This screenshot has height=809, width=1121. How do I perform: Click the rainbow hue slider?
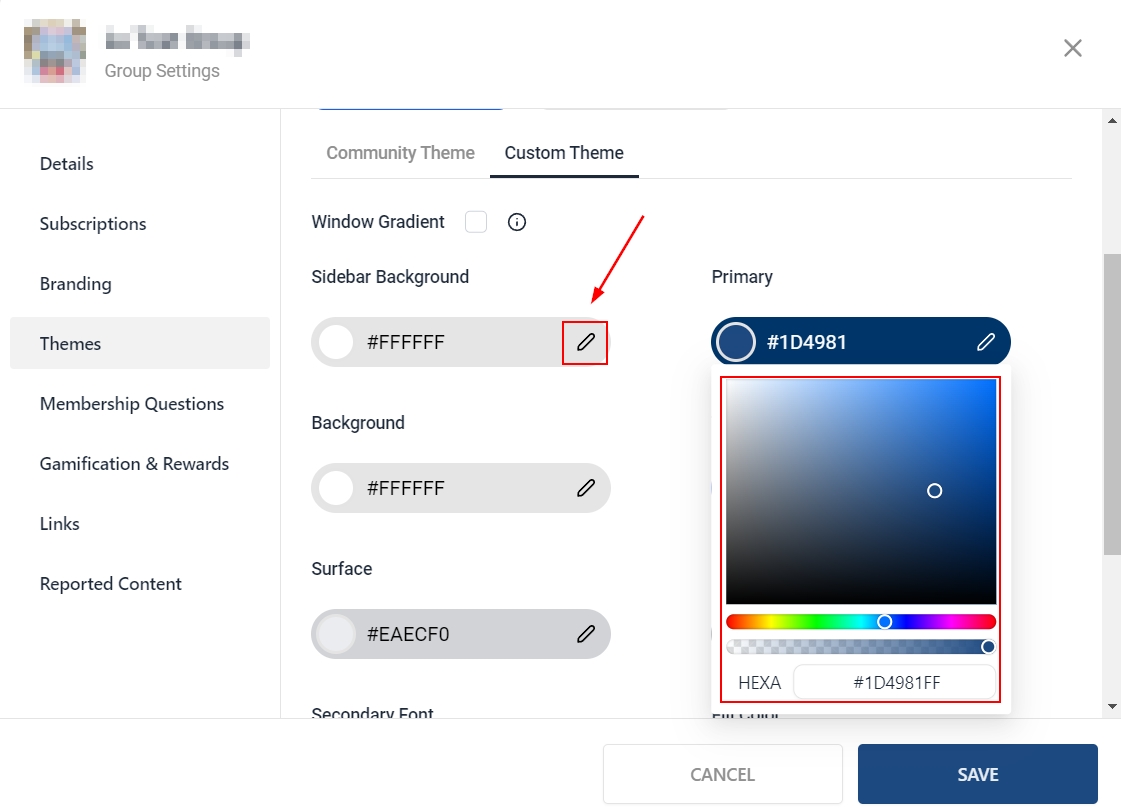pyautogui.click(x=860, y=622)
